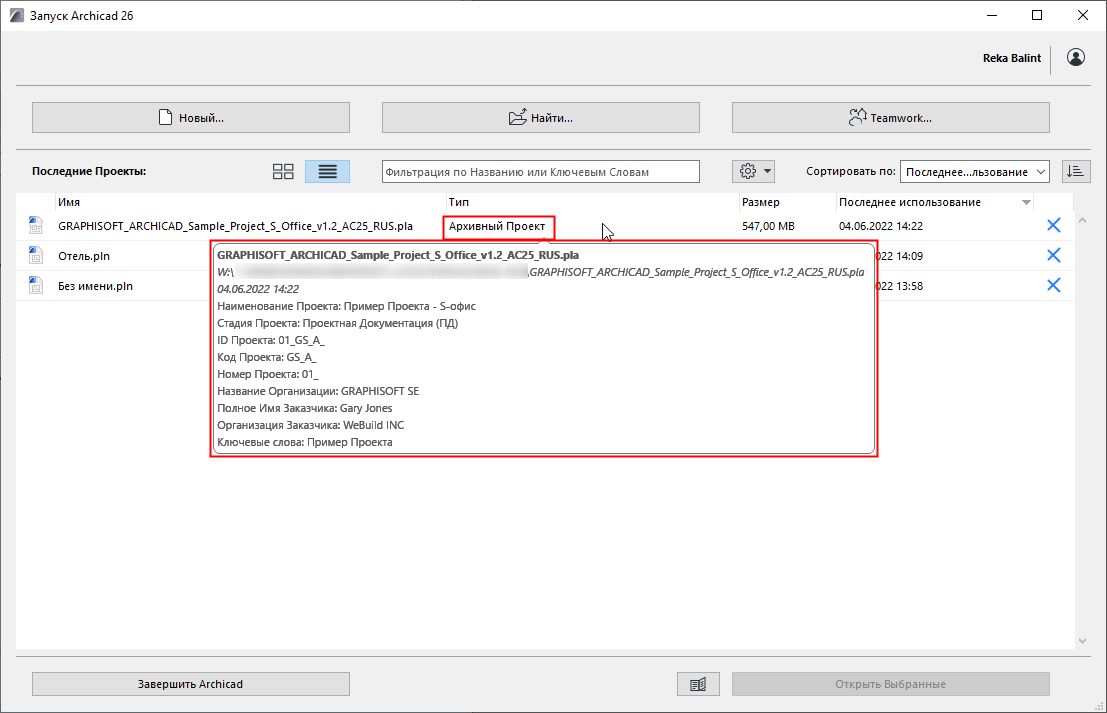Click the 547,00 MB size cell

768,226
